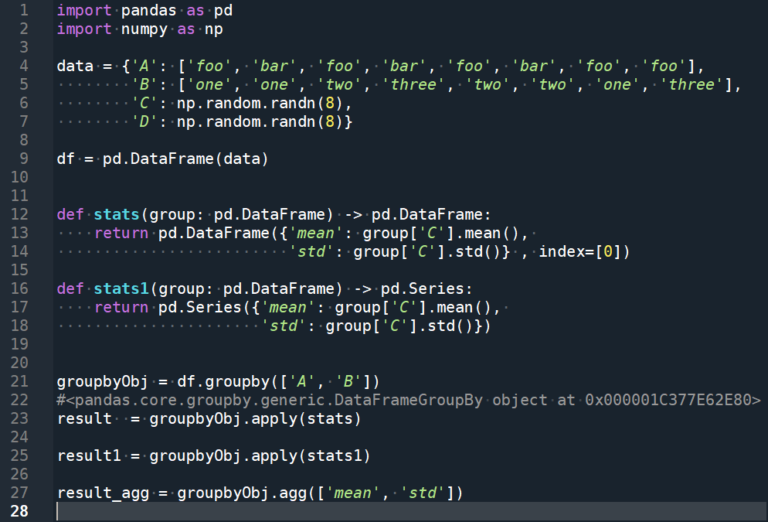Click the 'mean' key on line 13
Screen dimensions: 768x522
315,233
